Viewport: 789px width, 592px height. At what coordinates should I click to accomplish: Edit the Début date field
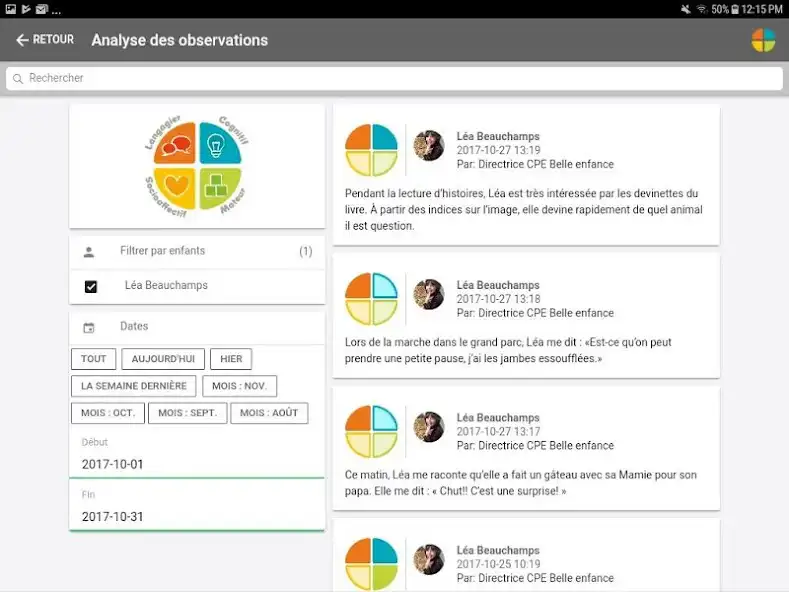[197, 464]
